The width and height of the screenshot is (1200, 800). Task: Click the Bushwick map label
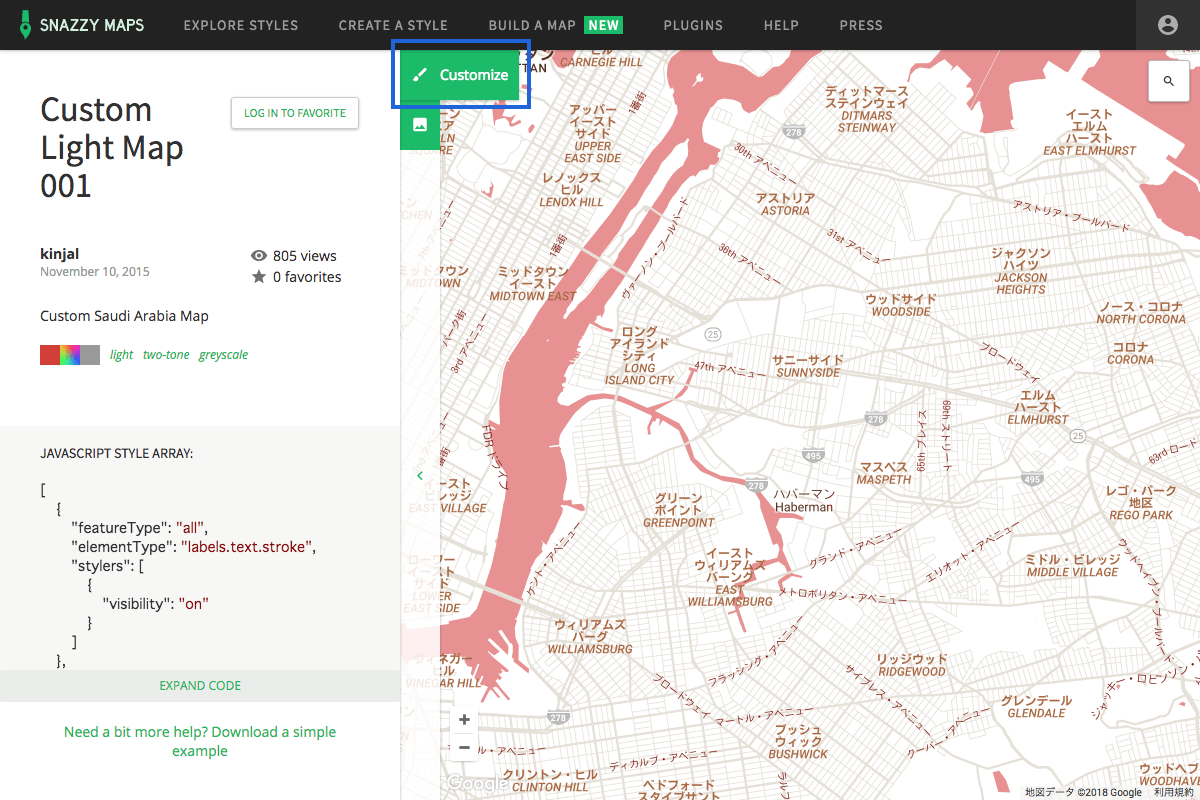click(800, 742)
